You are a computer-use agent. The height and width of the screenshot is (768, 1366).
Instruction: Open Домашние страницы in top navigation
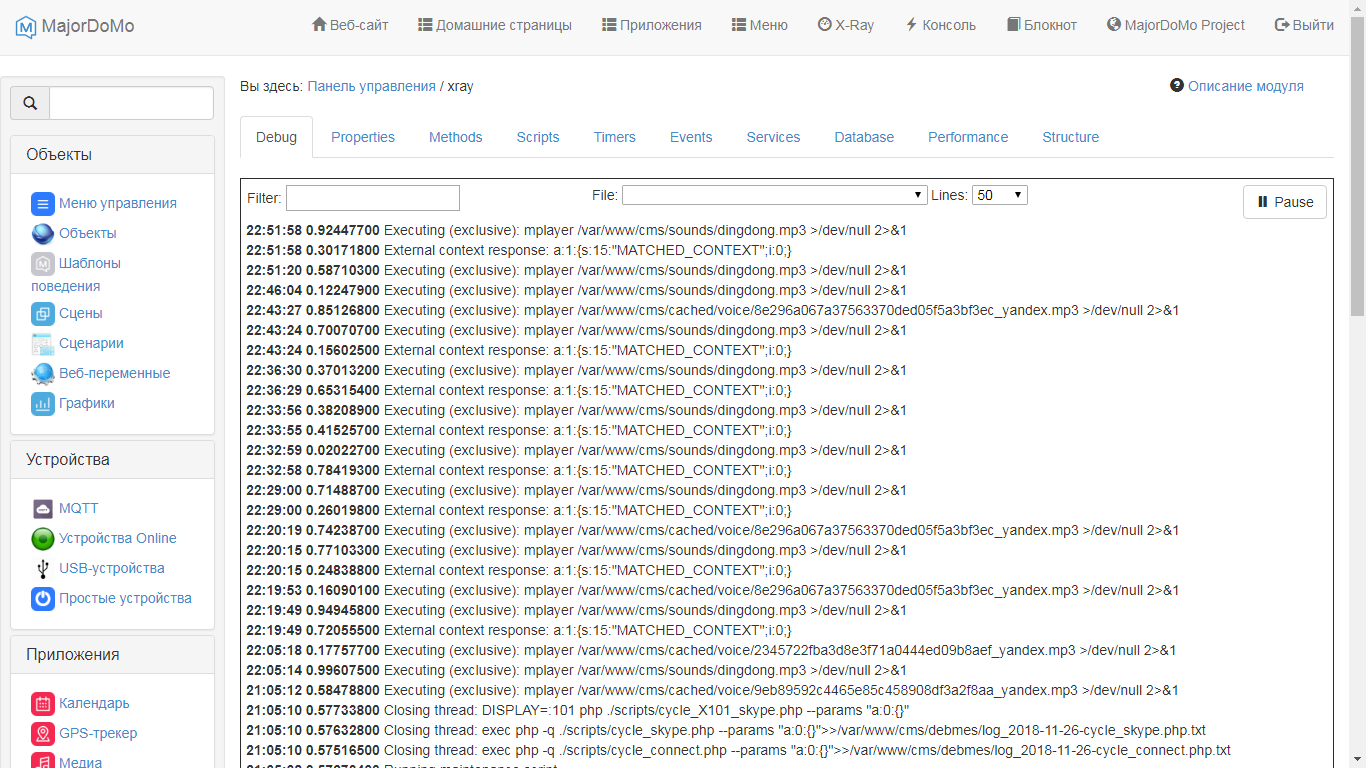tap(495, 25)
